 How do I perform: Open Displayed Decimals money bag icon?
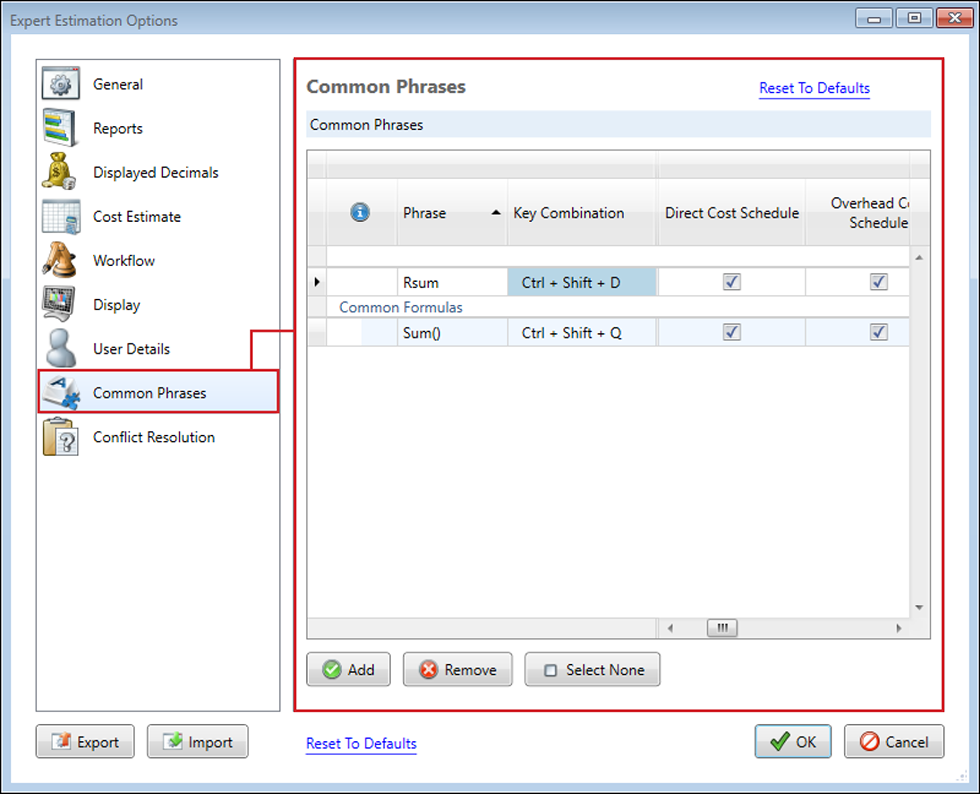[60, 172]
